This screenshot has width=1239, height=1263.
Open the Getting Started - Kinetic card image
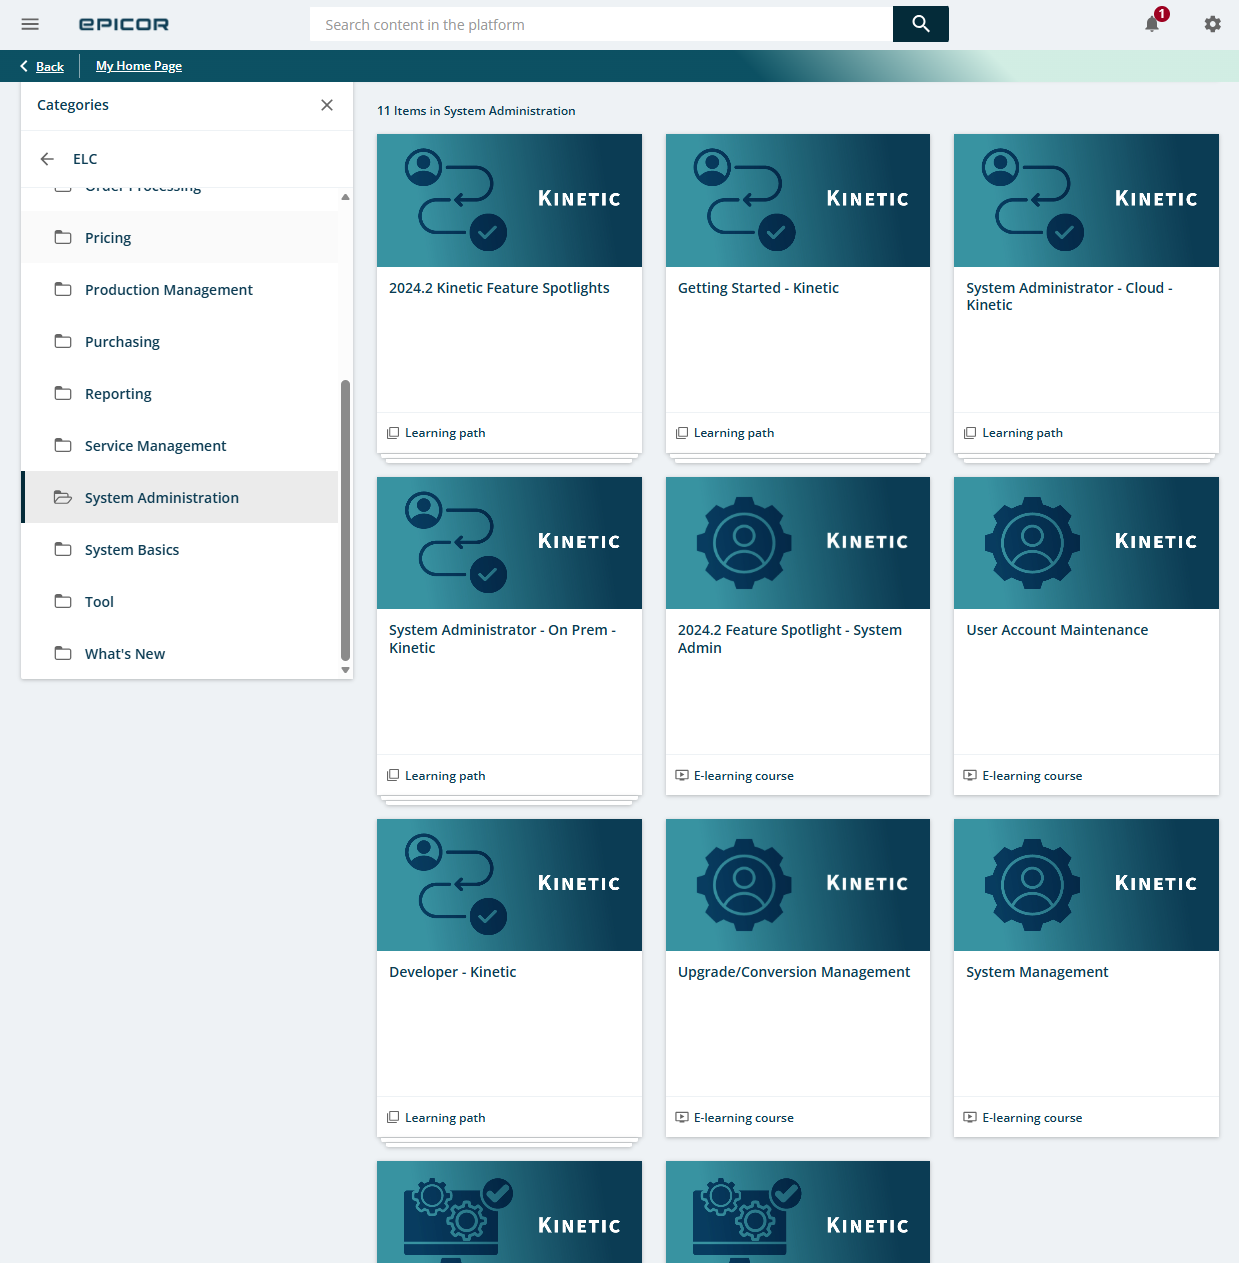[798, 200]
